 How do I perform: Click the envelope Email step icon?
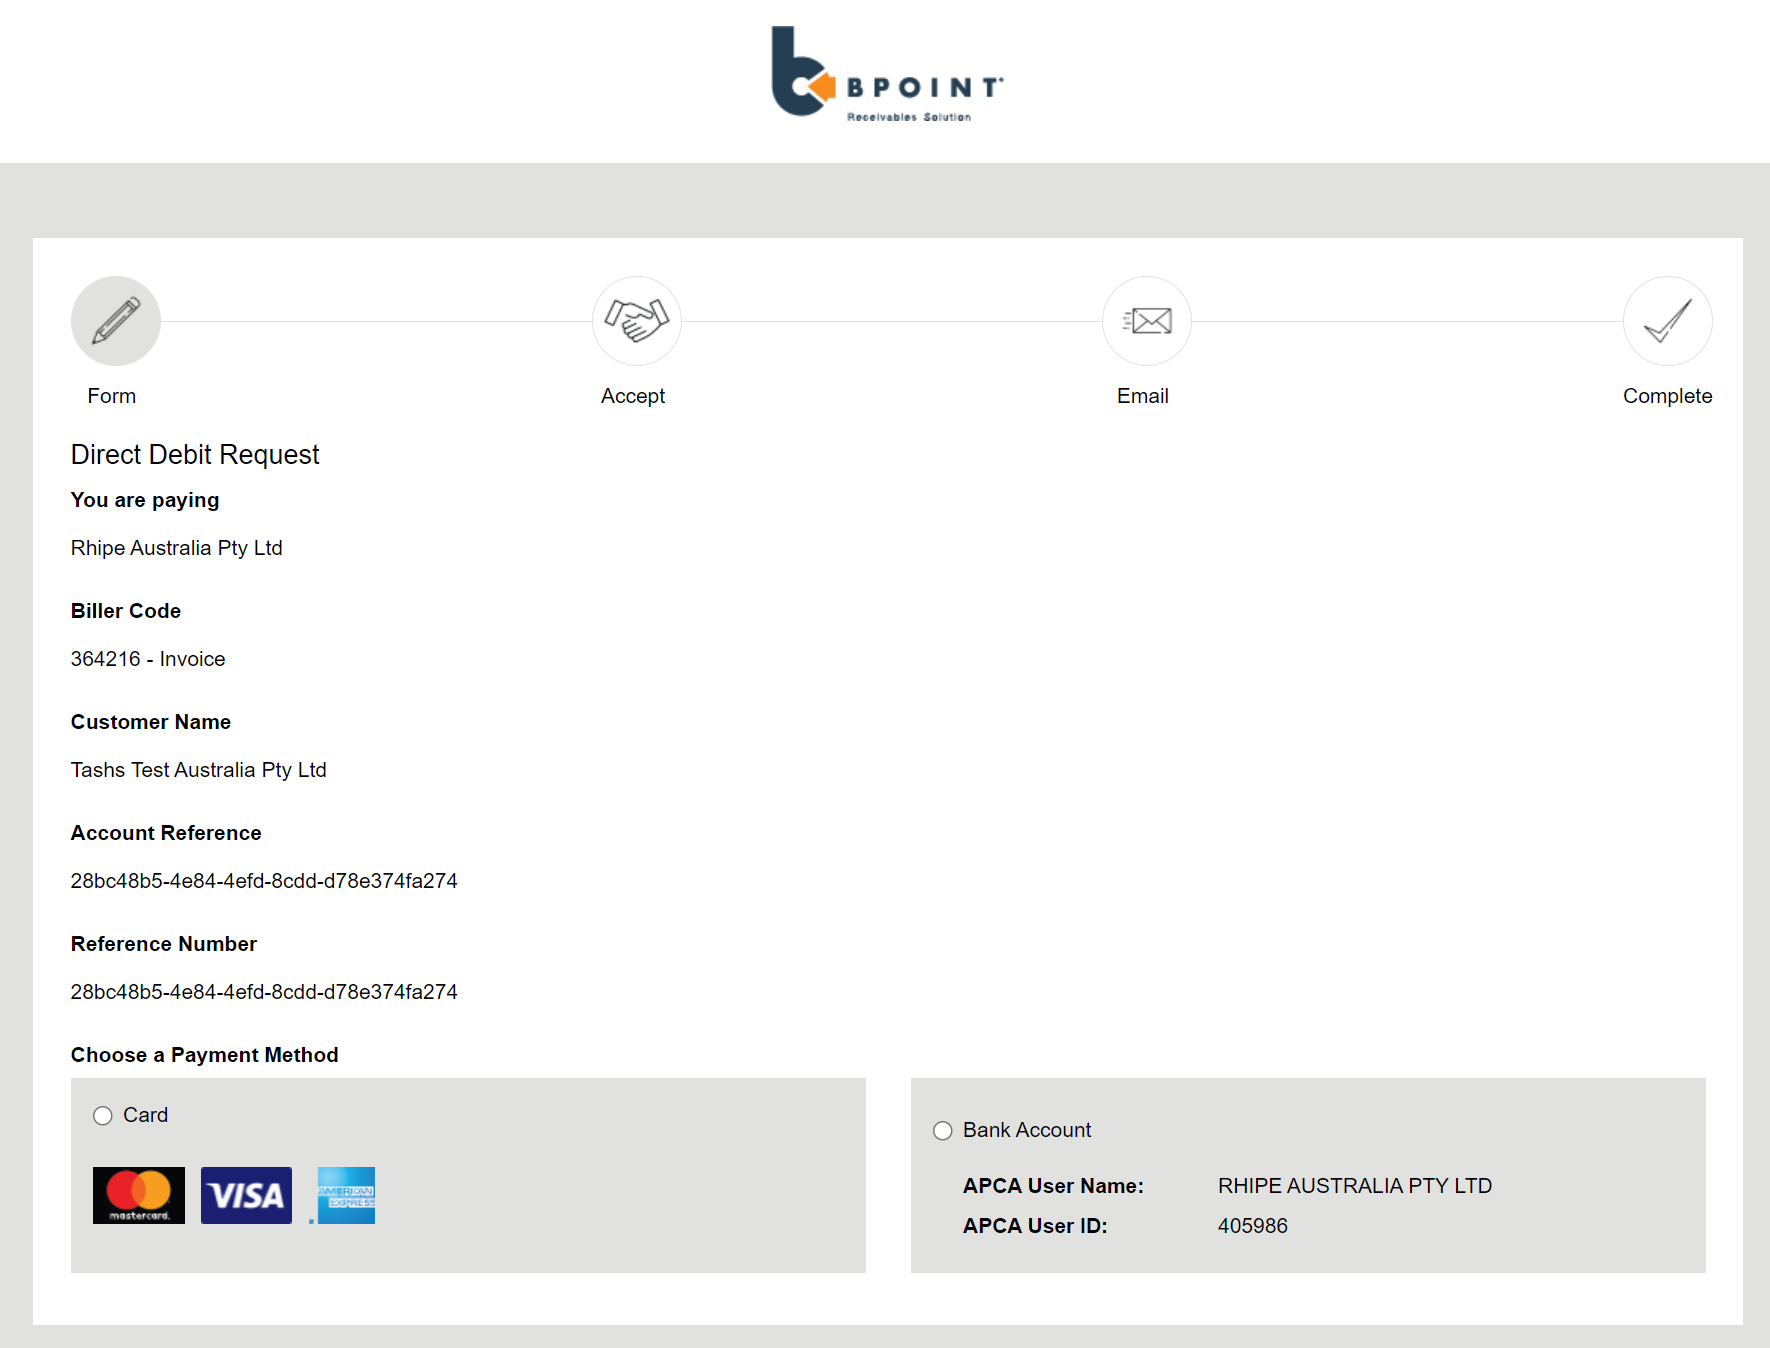(x=1147, y=321)
